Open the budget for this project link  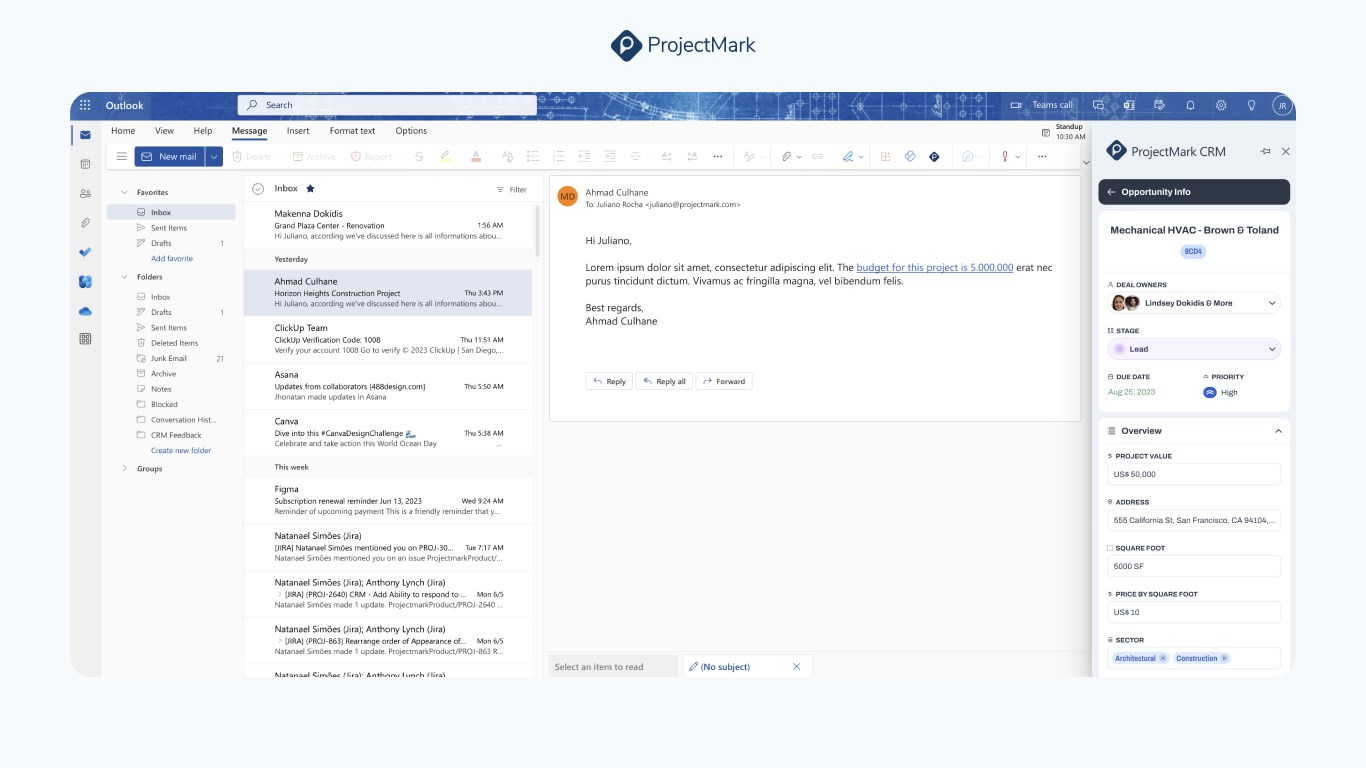coord(935,268)
